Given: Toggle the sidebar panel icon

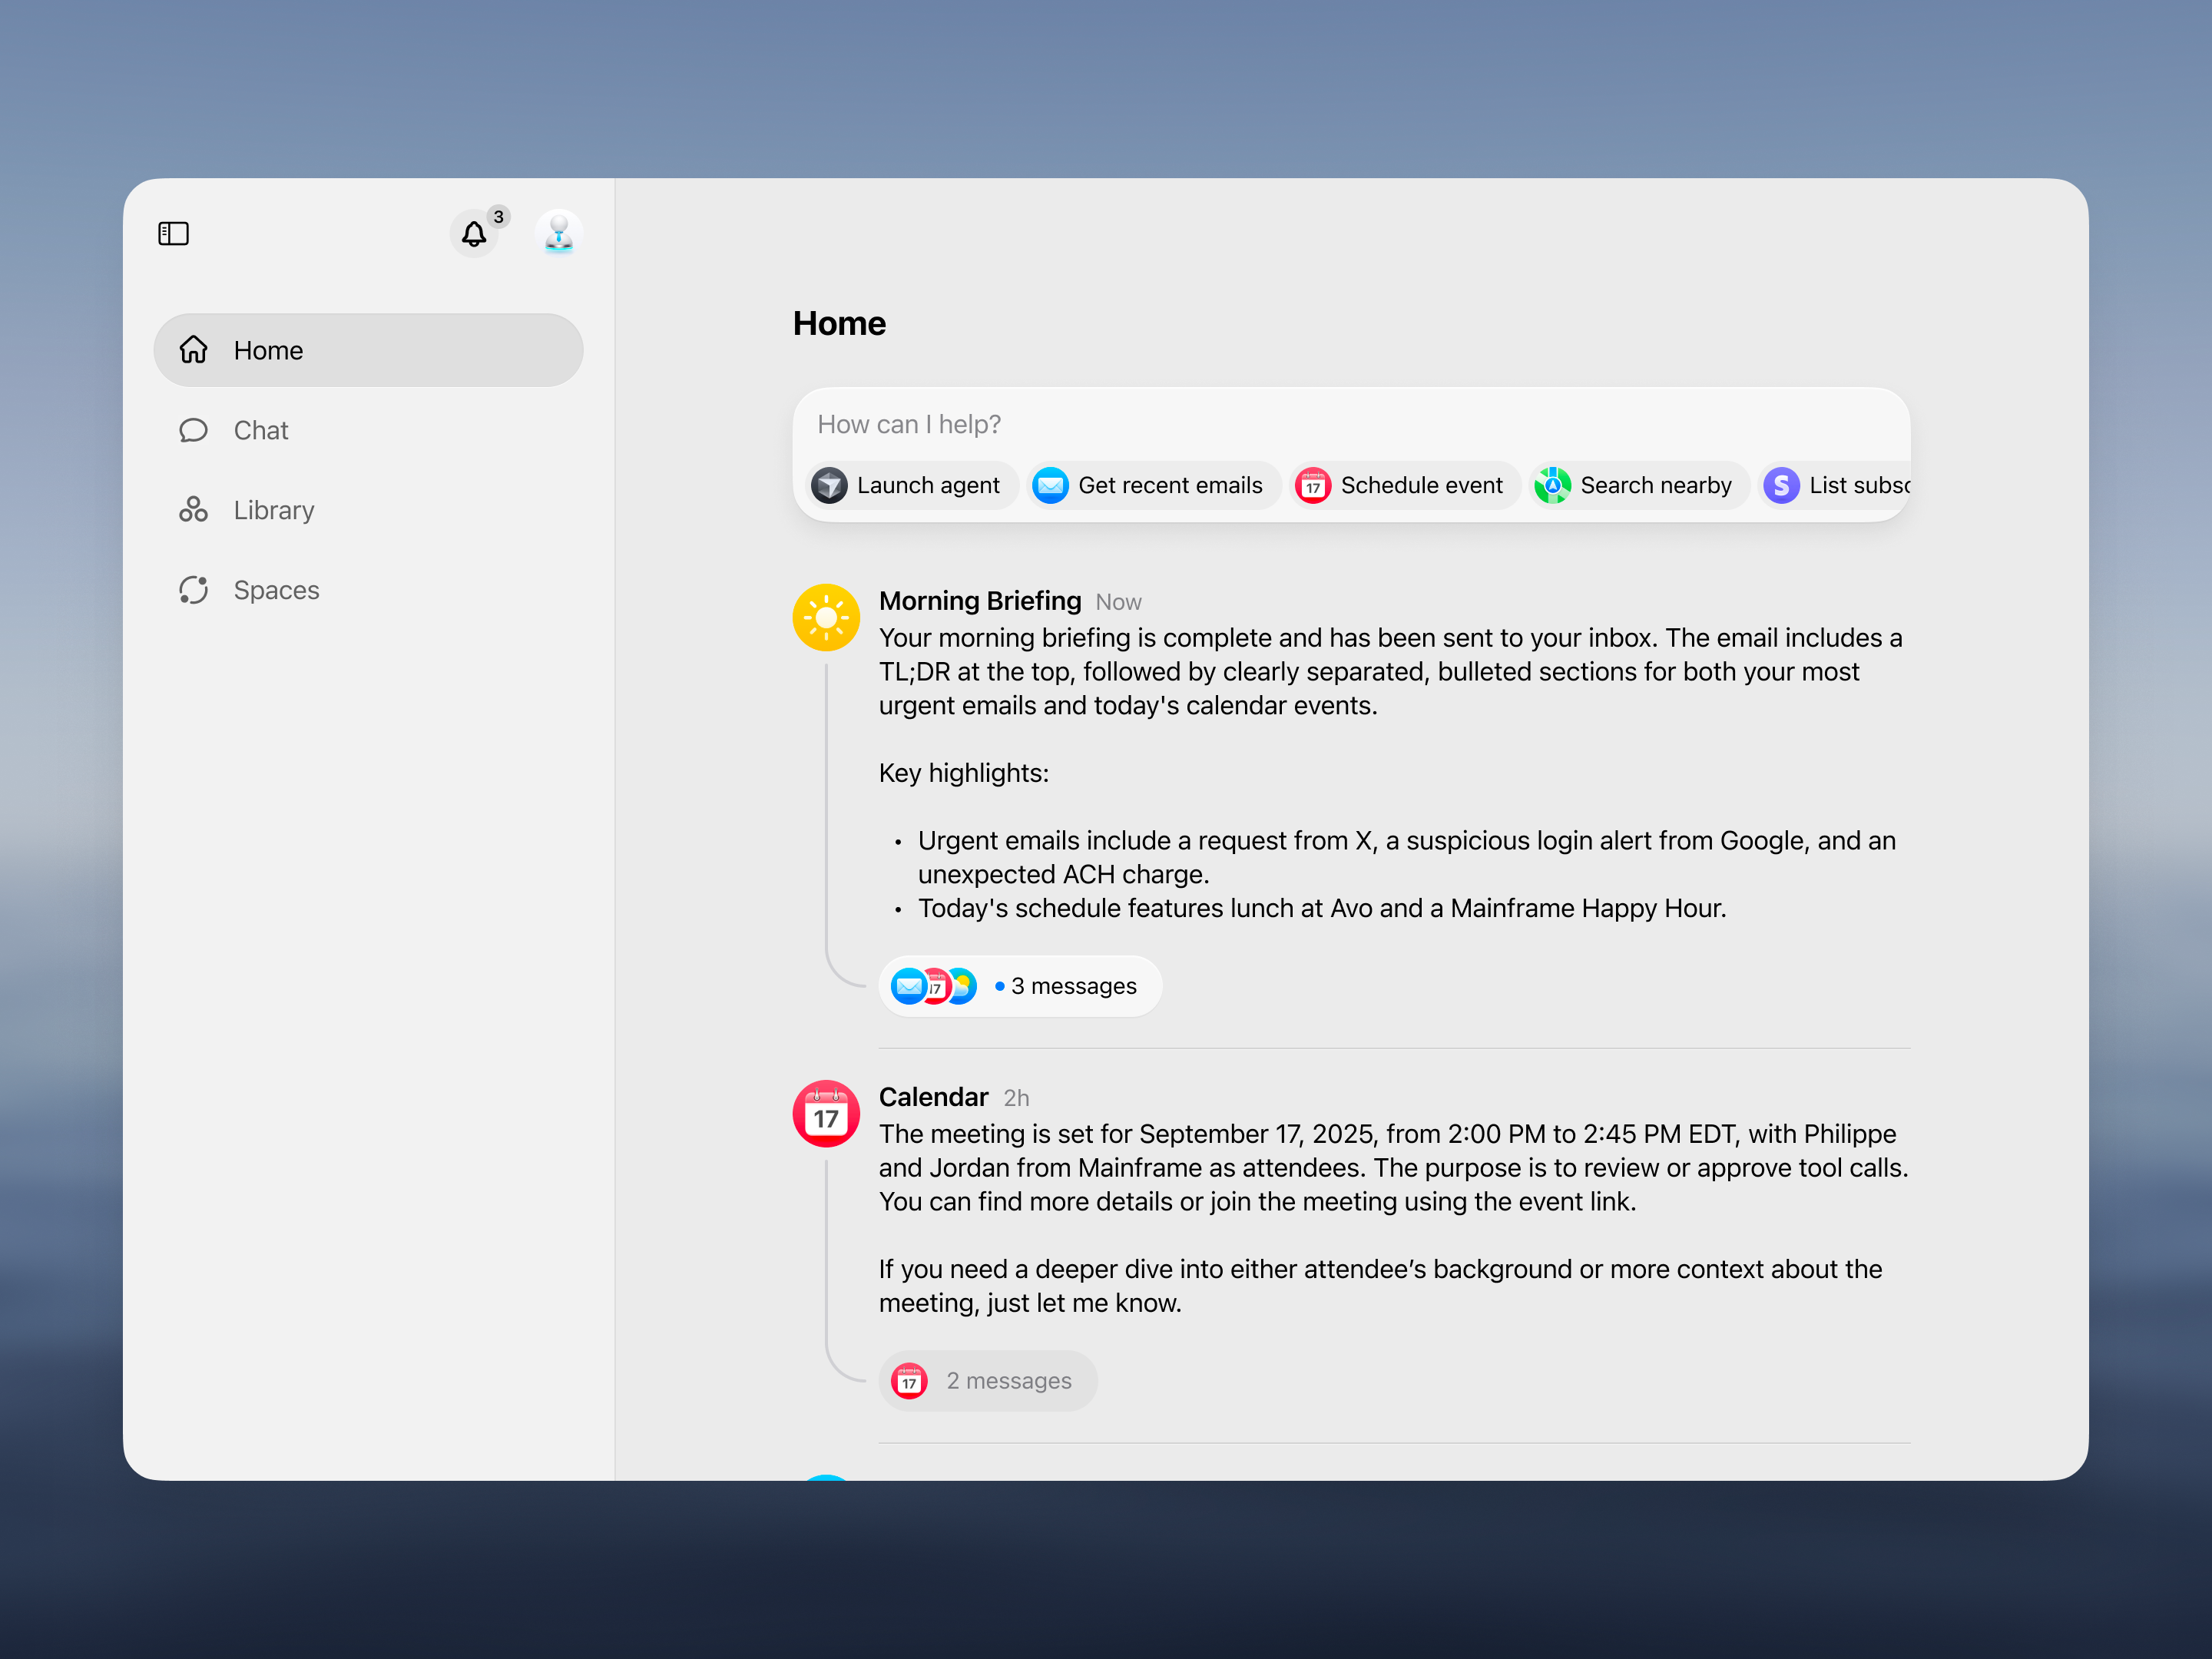Looking at the screenshot, I should pyautogui.click(x=173, y=234).
